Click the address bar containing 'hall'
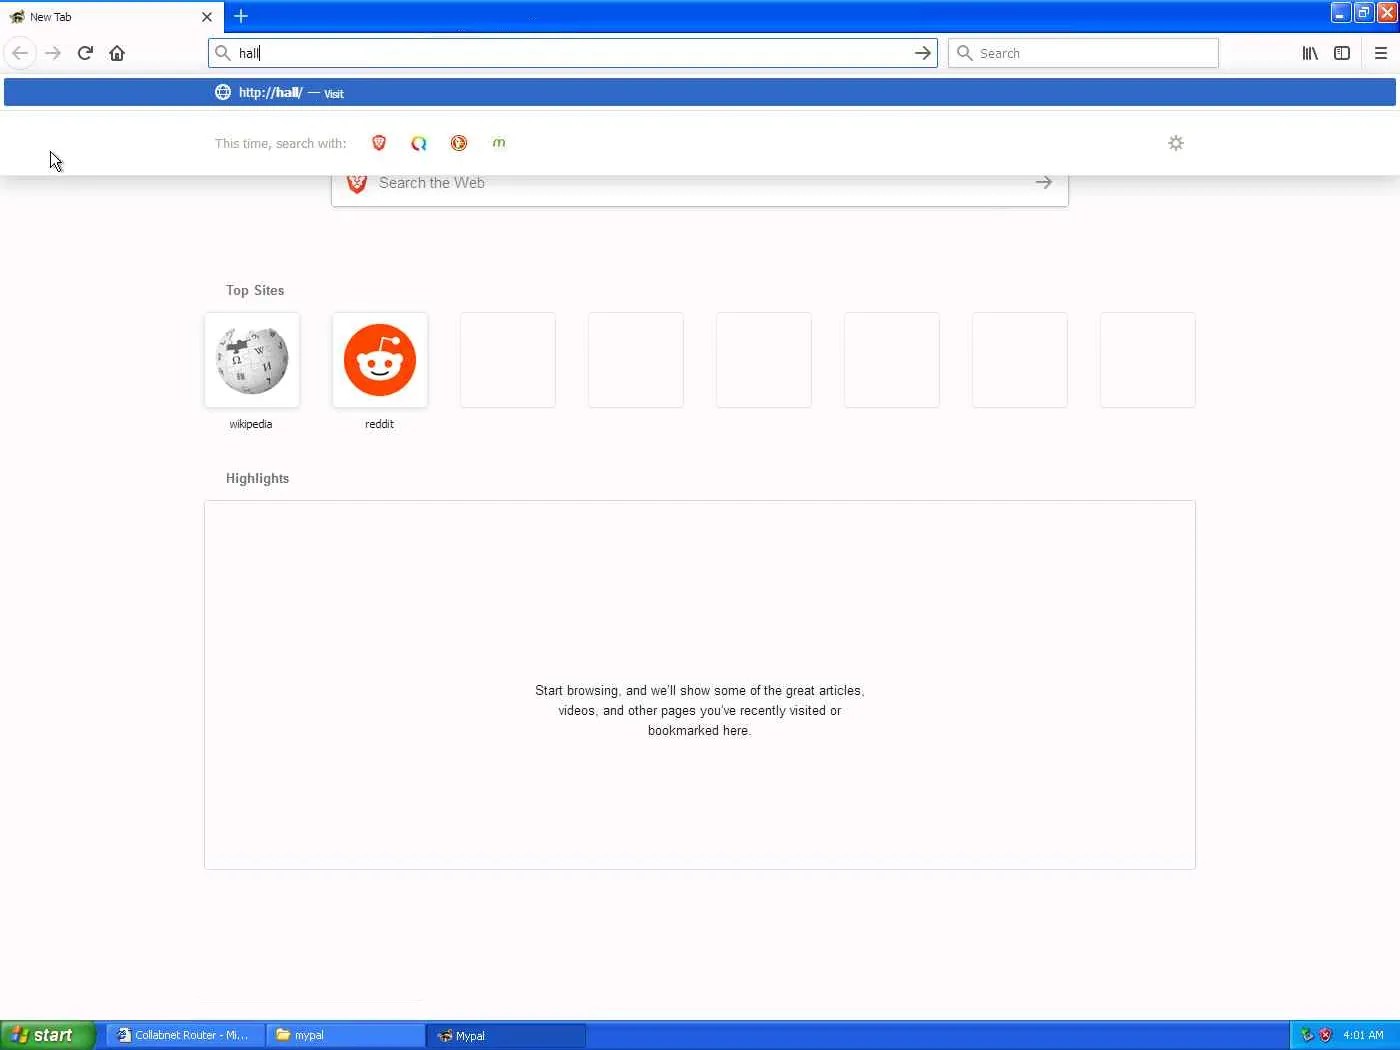 572,53
